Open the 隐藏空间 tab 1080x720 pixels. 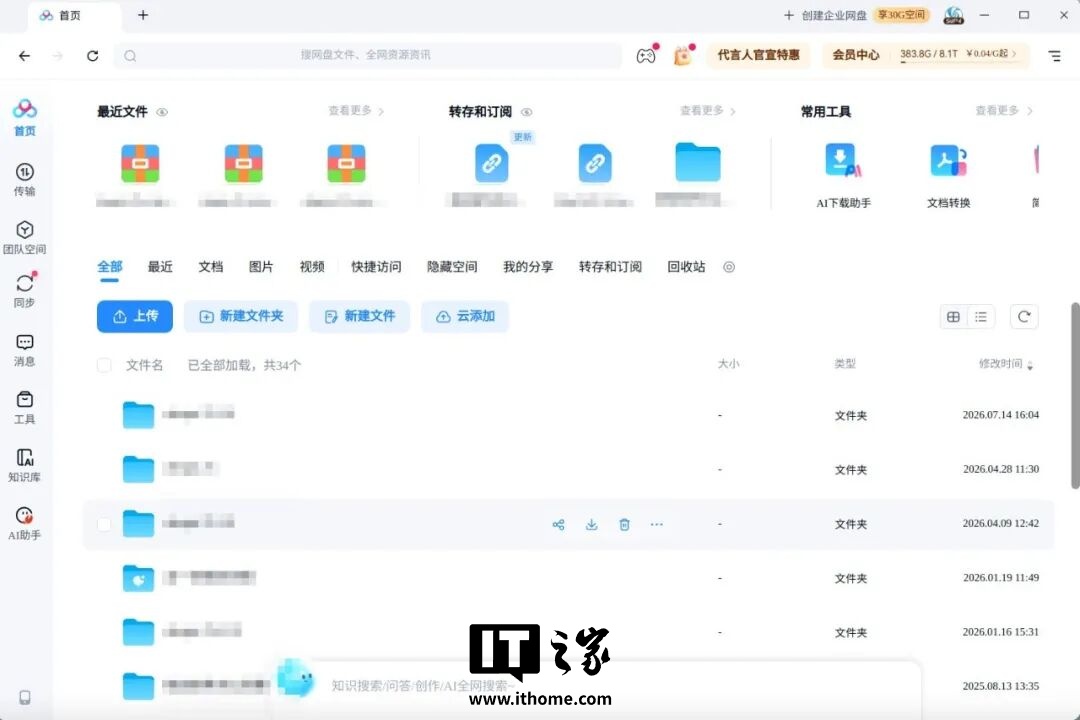coord(452,267)
